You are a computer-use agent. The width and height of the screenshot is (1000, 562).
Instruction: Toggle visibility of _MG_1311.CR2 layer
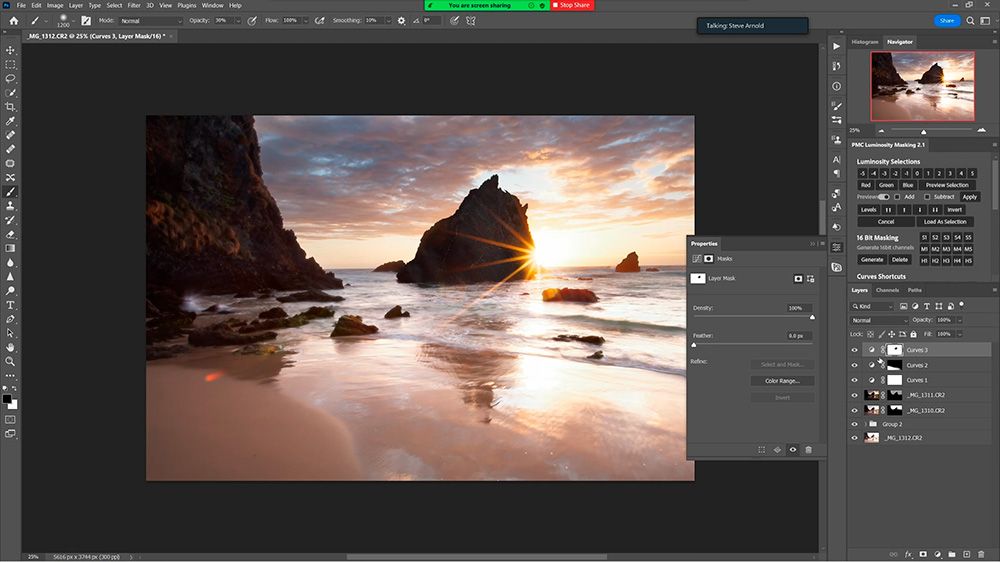point(854,395)
